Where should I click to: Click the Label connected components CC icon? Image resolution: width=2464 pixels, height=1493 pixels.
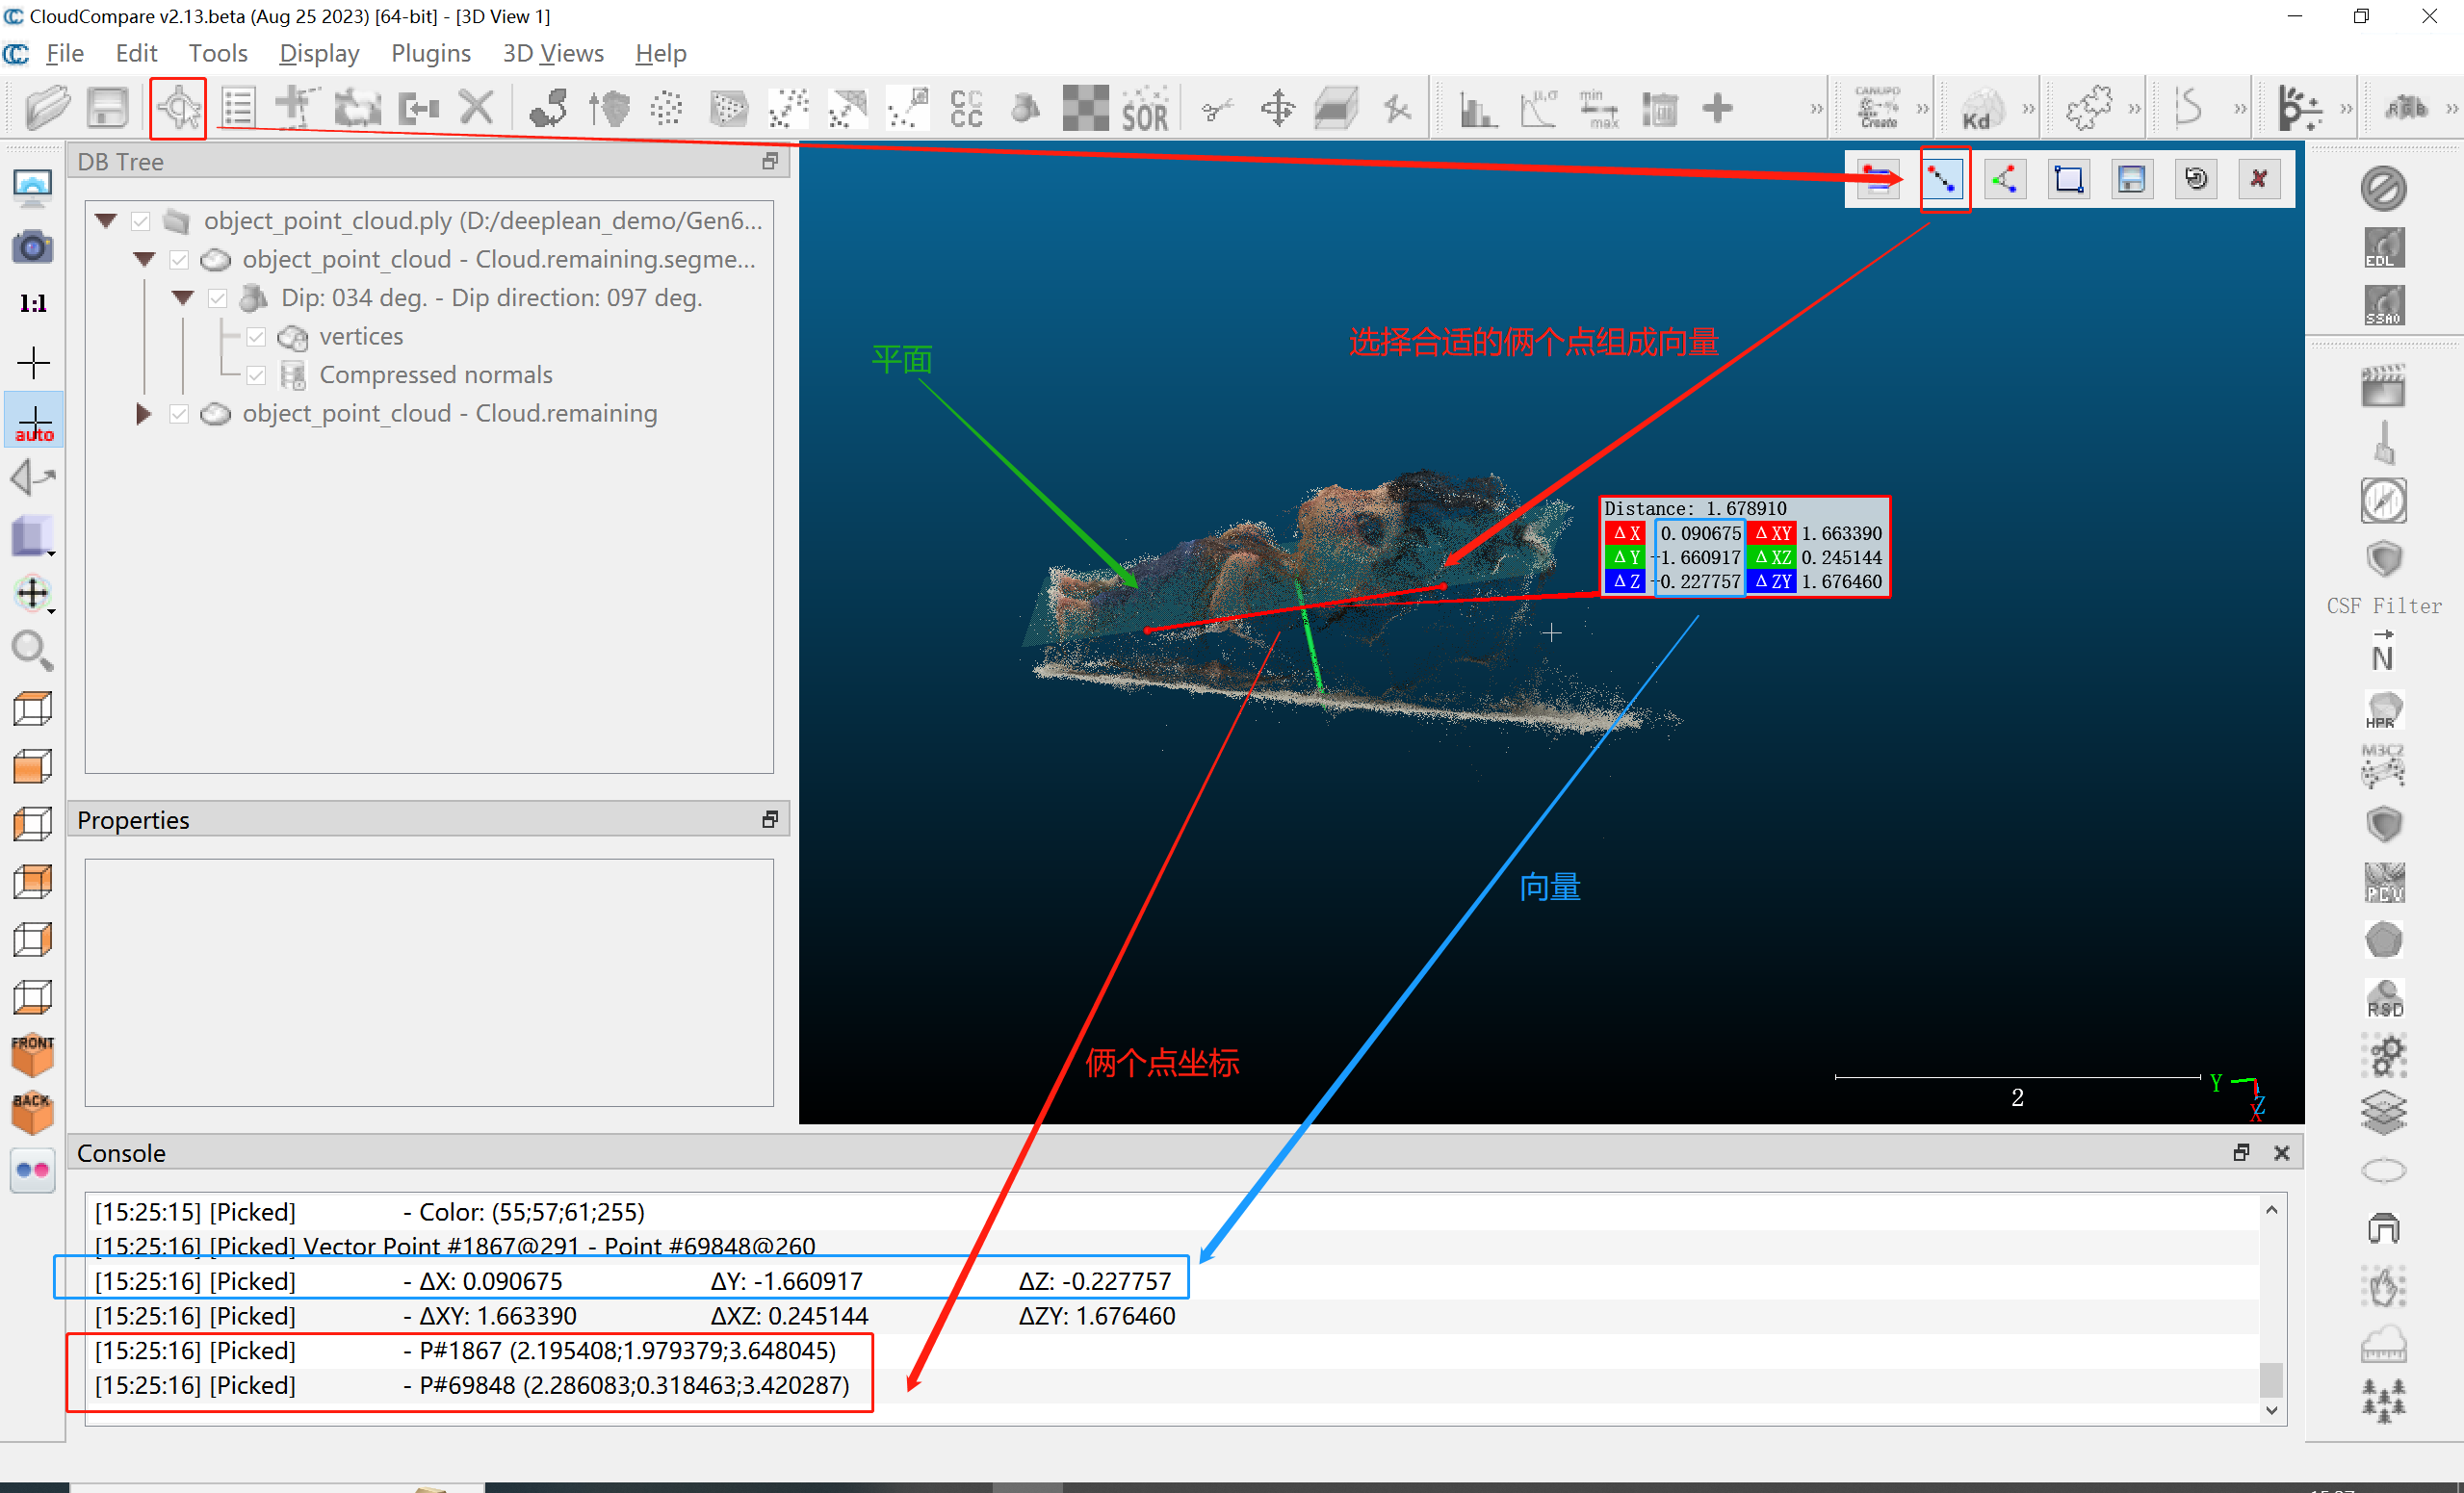click(967, 108)
